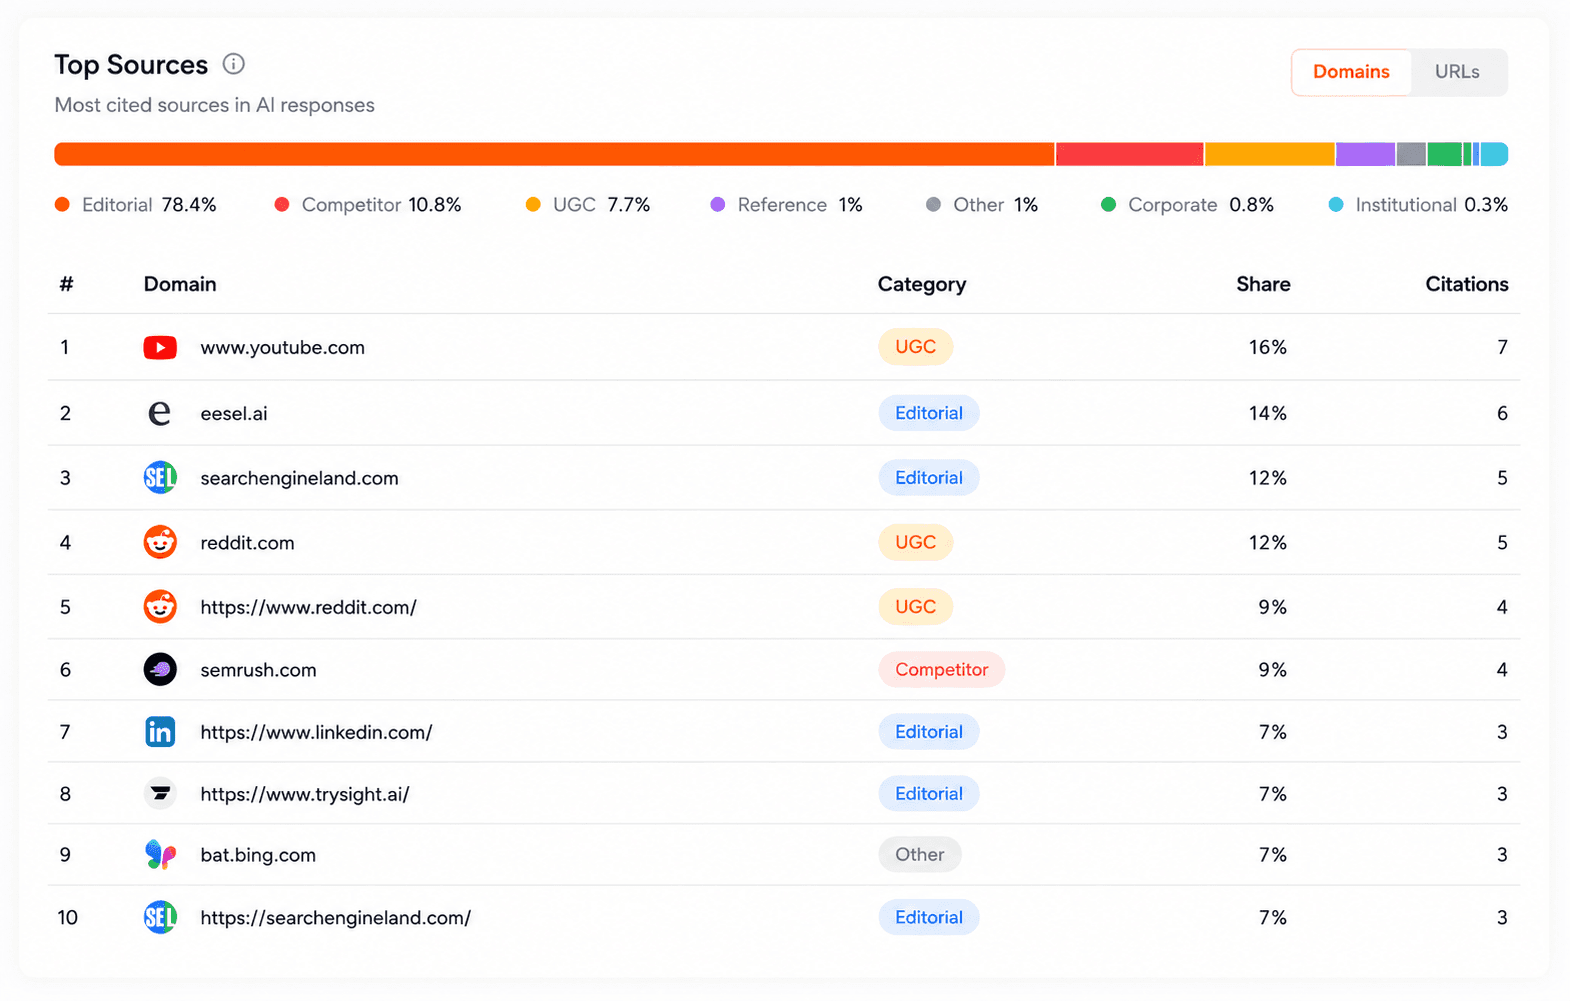Click the UGC badge in youtube row
Viewport: 1570px width, 1001px height.
pos(916,347)
